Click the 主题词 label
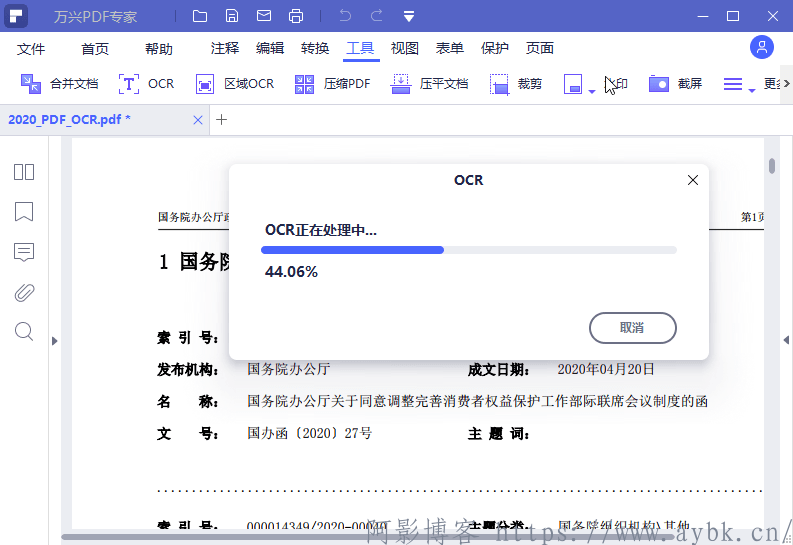The image size is (793, 545). click(499, 434)
